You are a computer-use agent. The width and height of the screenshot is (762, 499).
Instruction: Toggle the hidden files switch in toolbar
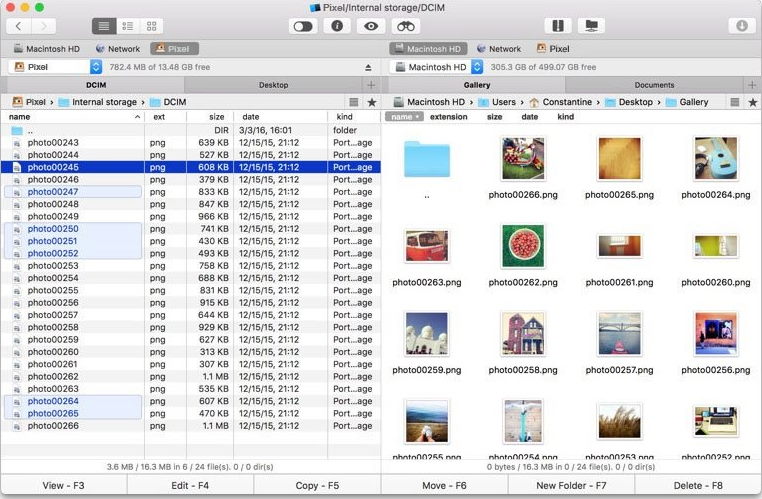point(303,26)
